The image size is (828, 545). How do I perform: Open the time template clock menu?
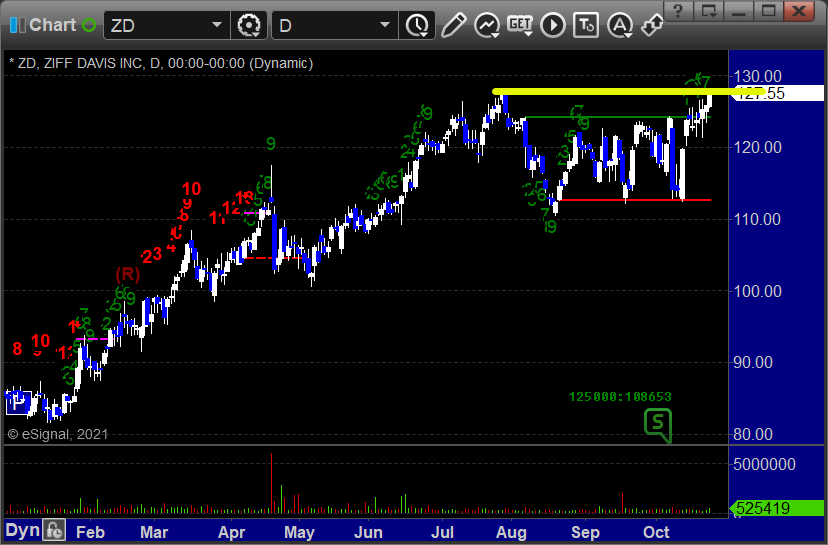(418, 25)
